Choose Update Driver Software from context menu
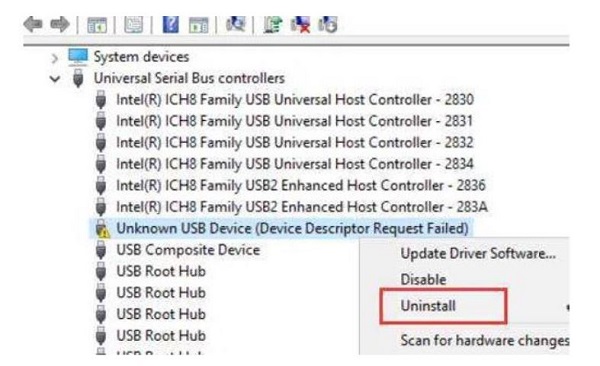The width and height of the screenshot is (600, 366). [x=478, y=253]
